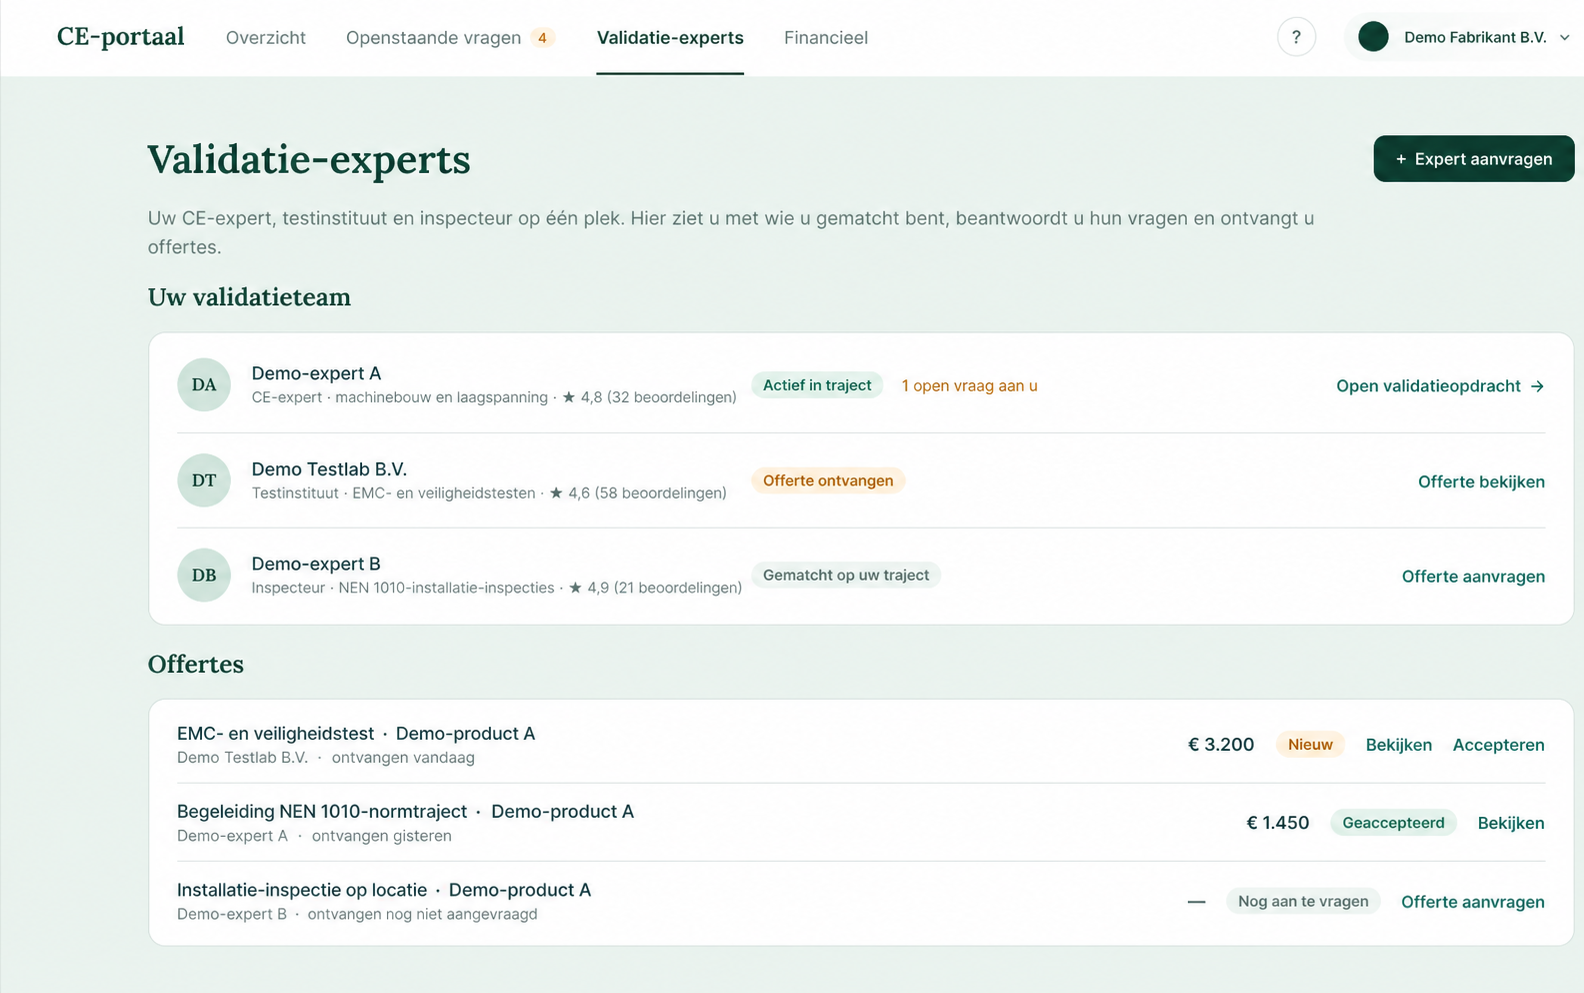1584x993 pixels.
Task: Click the 'Gematcht op uw traject' badge
Action: (x=846, y=575)
